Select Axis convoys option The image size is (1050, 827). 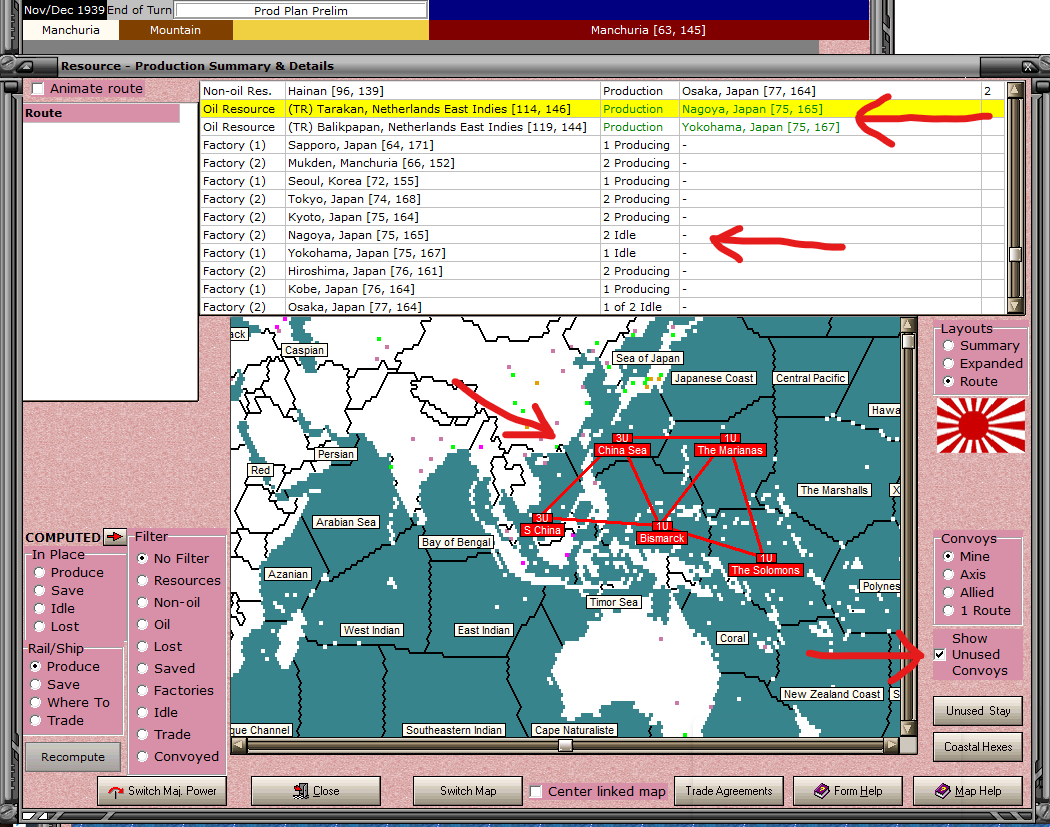(948, 575)
